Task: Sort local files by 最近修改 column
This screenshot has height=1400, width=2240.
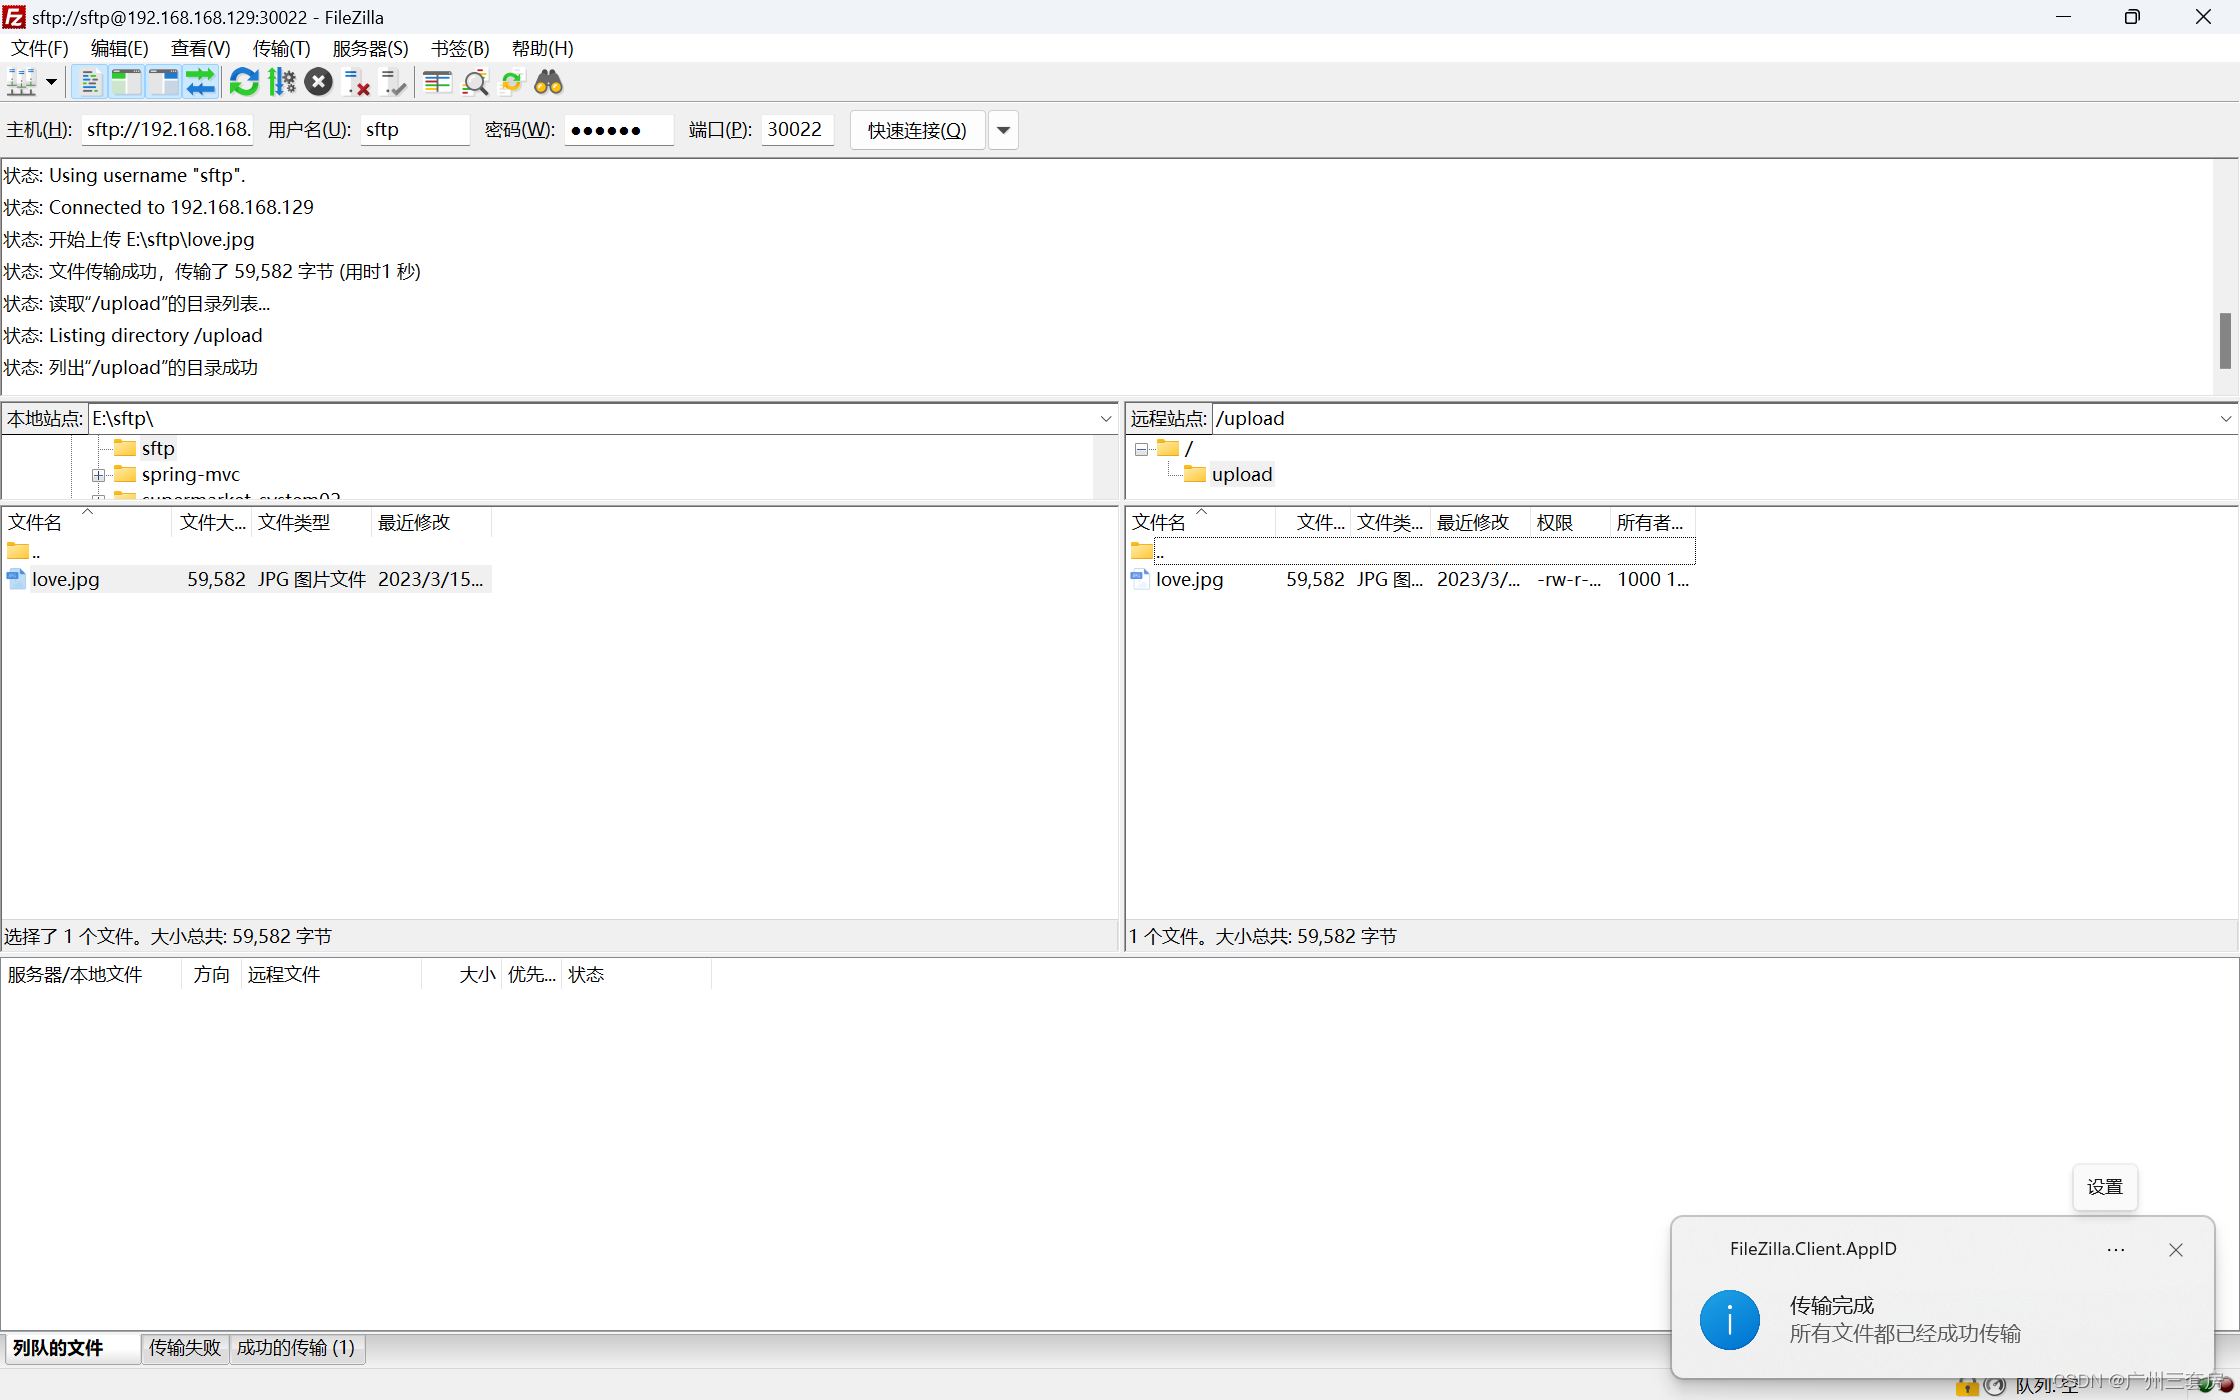Action: pos(431,522)
